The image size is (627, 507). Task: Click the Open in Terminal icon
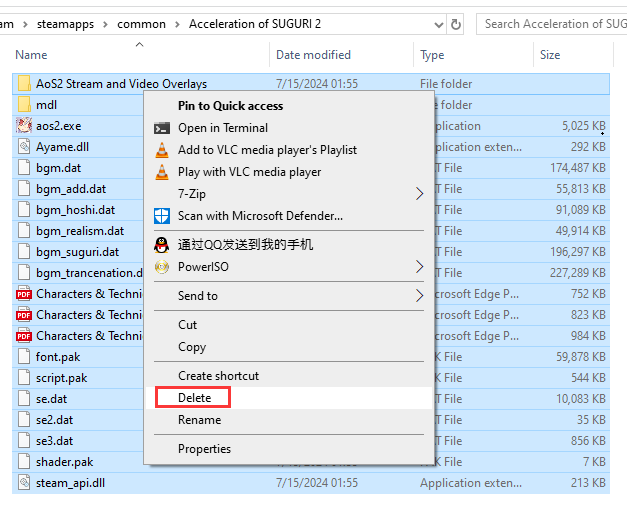(x=162, y=128)
